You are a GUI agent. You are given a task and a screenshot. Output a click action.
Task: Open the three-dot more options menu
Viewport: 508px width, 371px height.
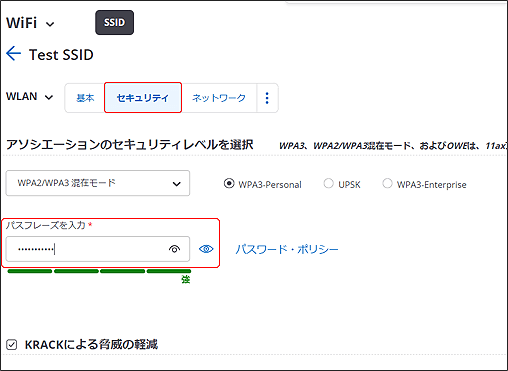coord(267,98)
